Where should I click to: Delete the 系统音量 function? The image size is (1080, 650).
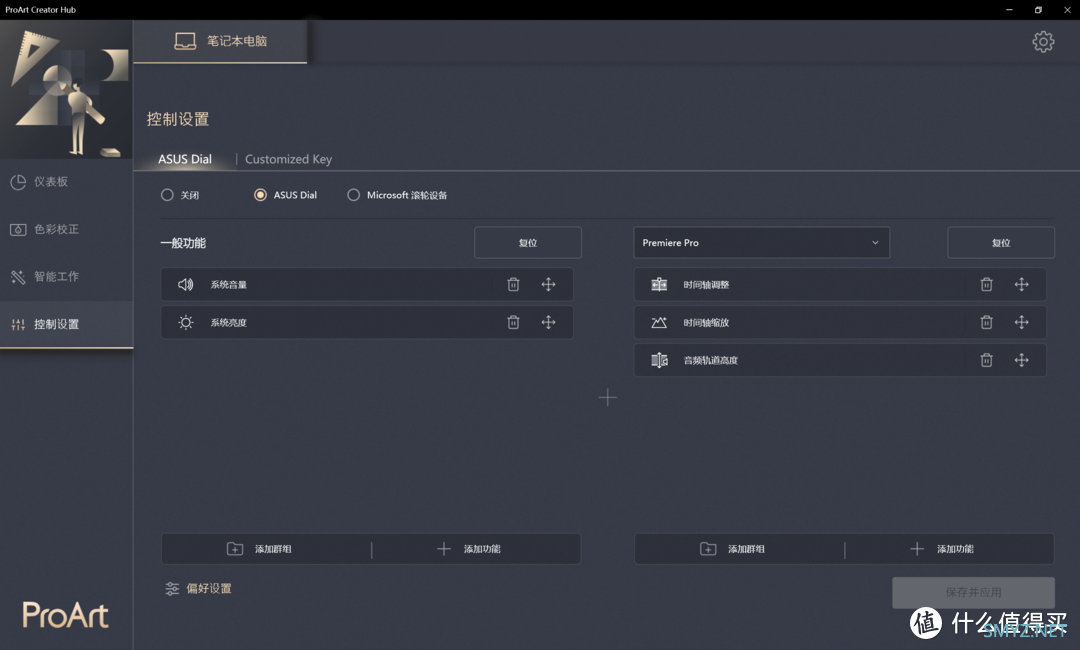(x=513, y=284)
